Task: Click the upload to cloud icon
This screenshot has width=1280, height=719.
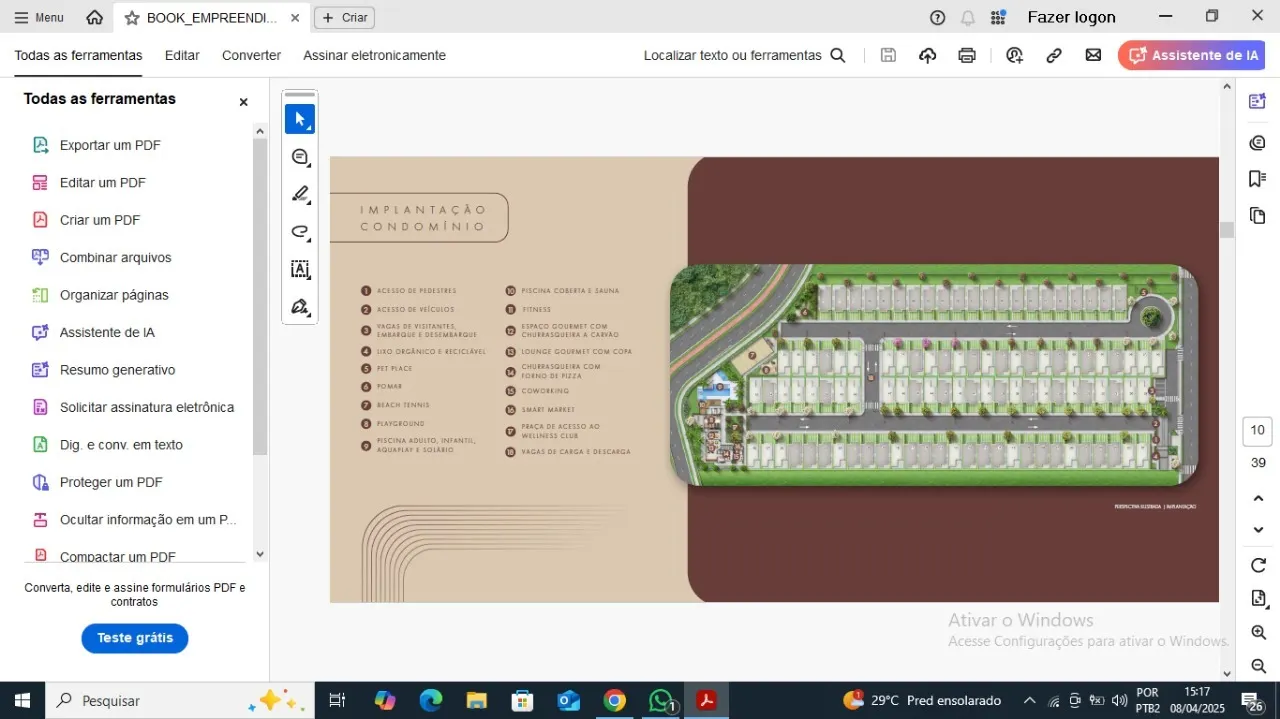Action: pos(928,55)
